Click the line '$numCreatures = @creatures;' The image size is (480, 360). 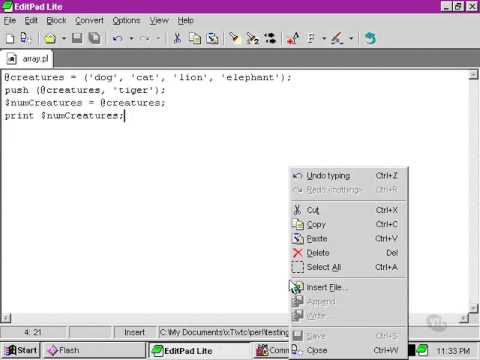point(85,103)
